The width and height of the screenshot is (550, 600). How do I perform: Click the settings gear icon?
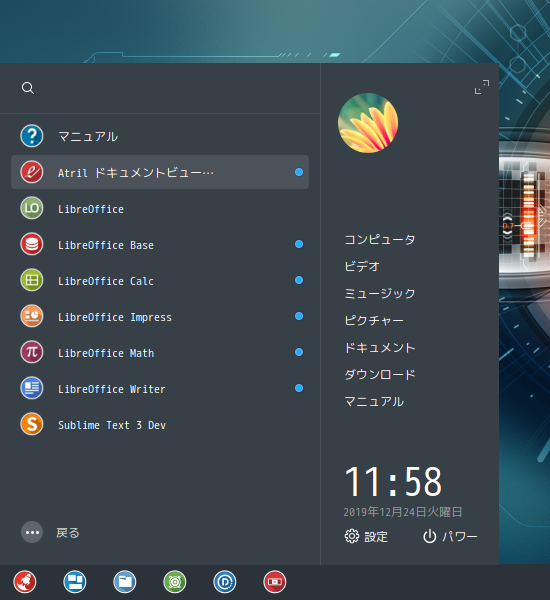click(x=352, y=536)
